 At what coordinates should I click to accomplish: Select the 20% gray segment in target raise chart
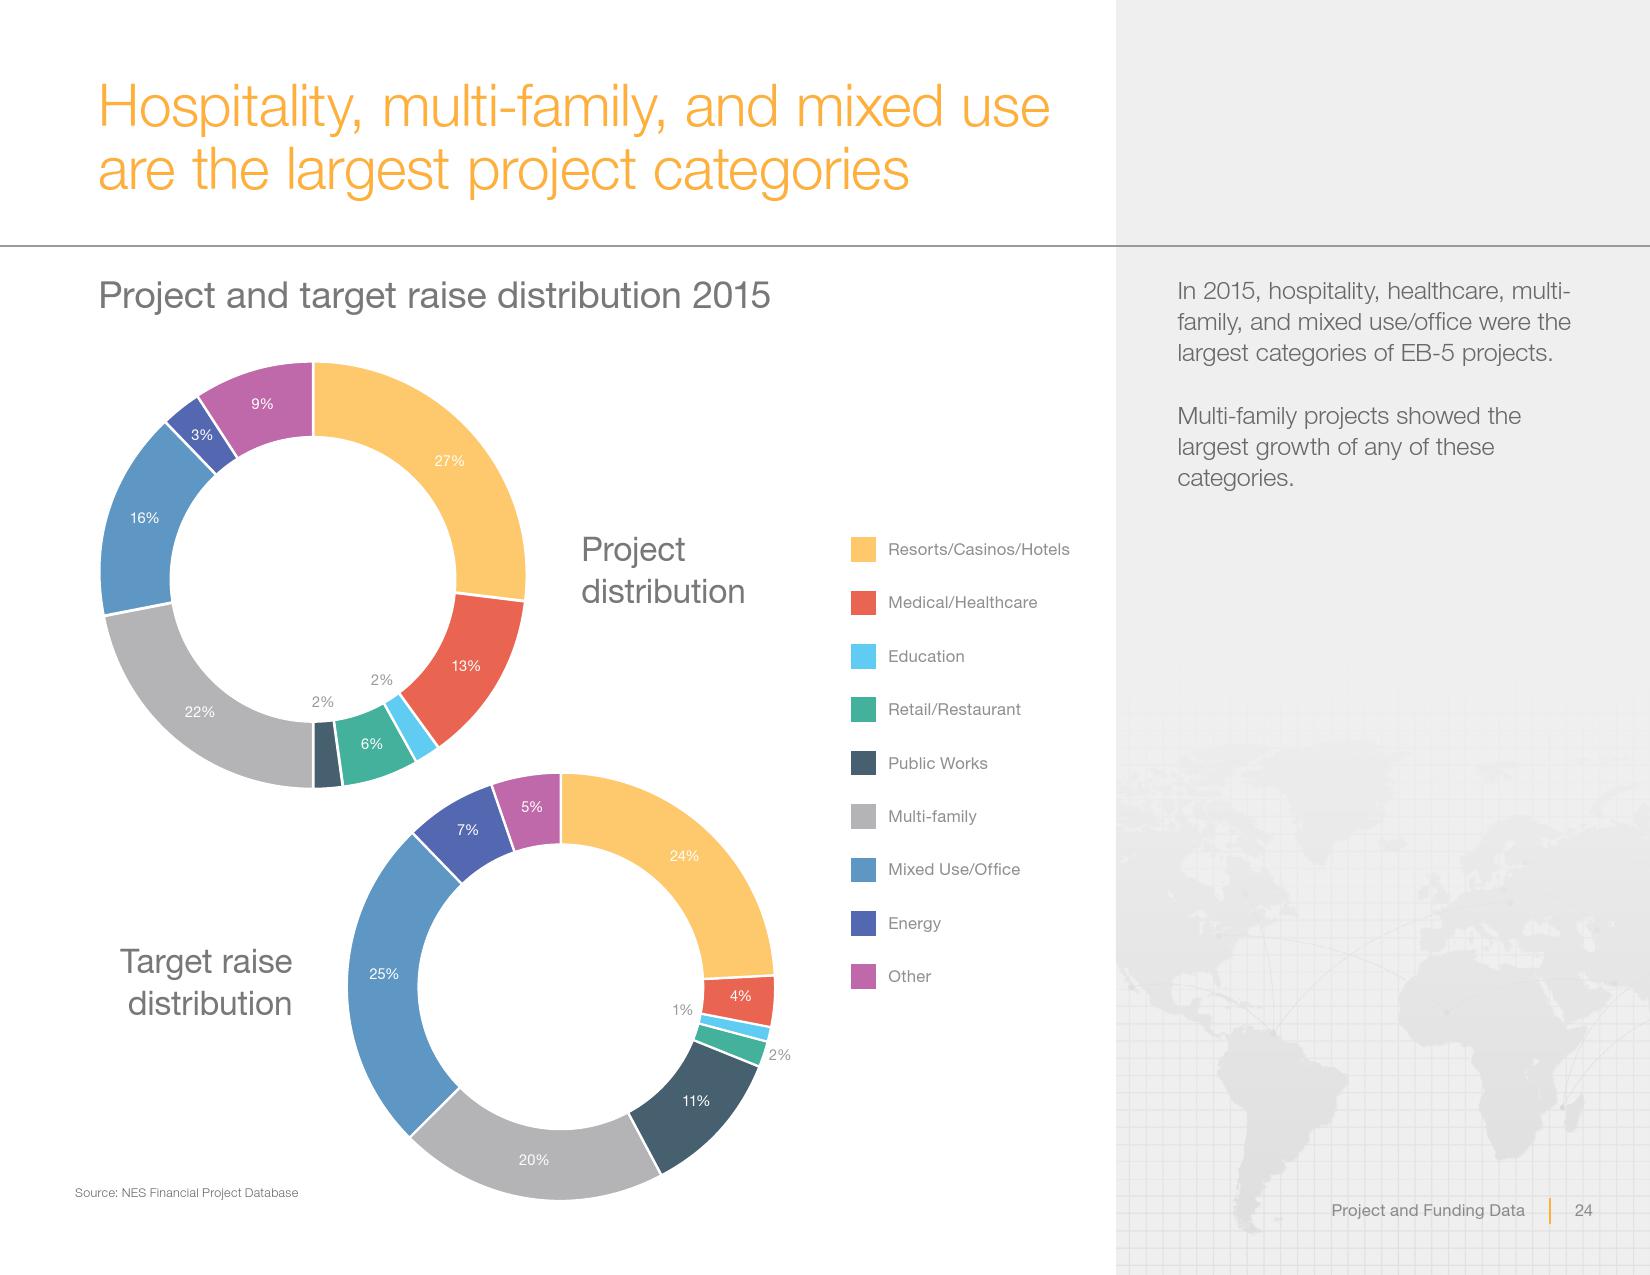(x=533, y=1160)
